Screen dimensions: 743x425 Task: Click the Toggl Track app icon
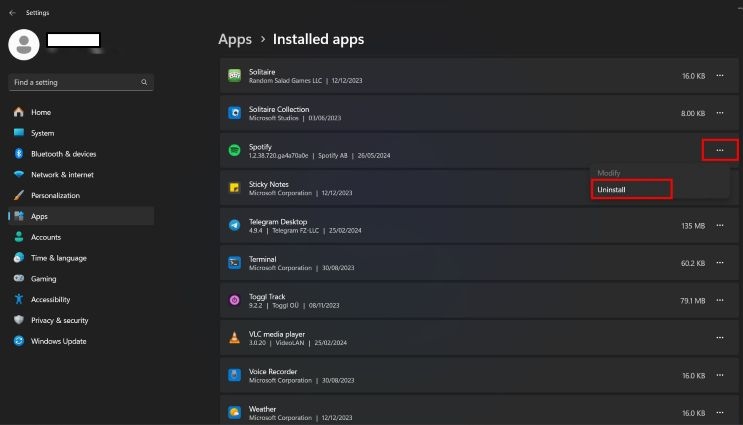tap(234, 299)
